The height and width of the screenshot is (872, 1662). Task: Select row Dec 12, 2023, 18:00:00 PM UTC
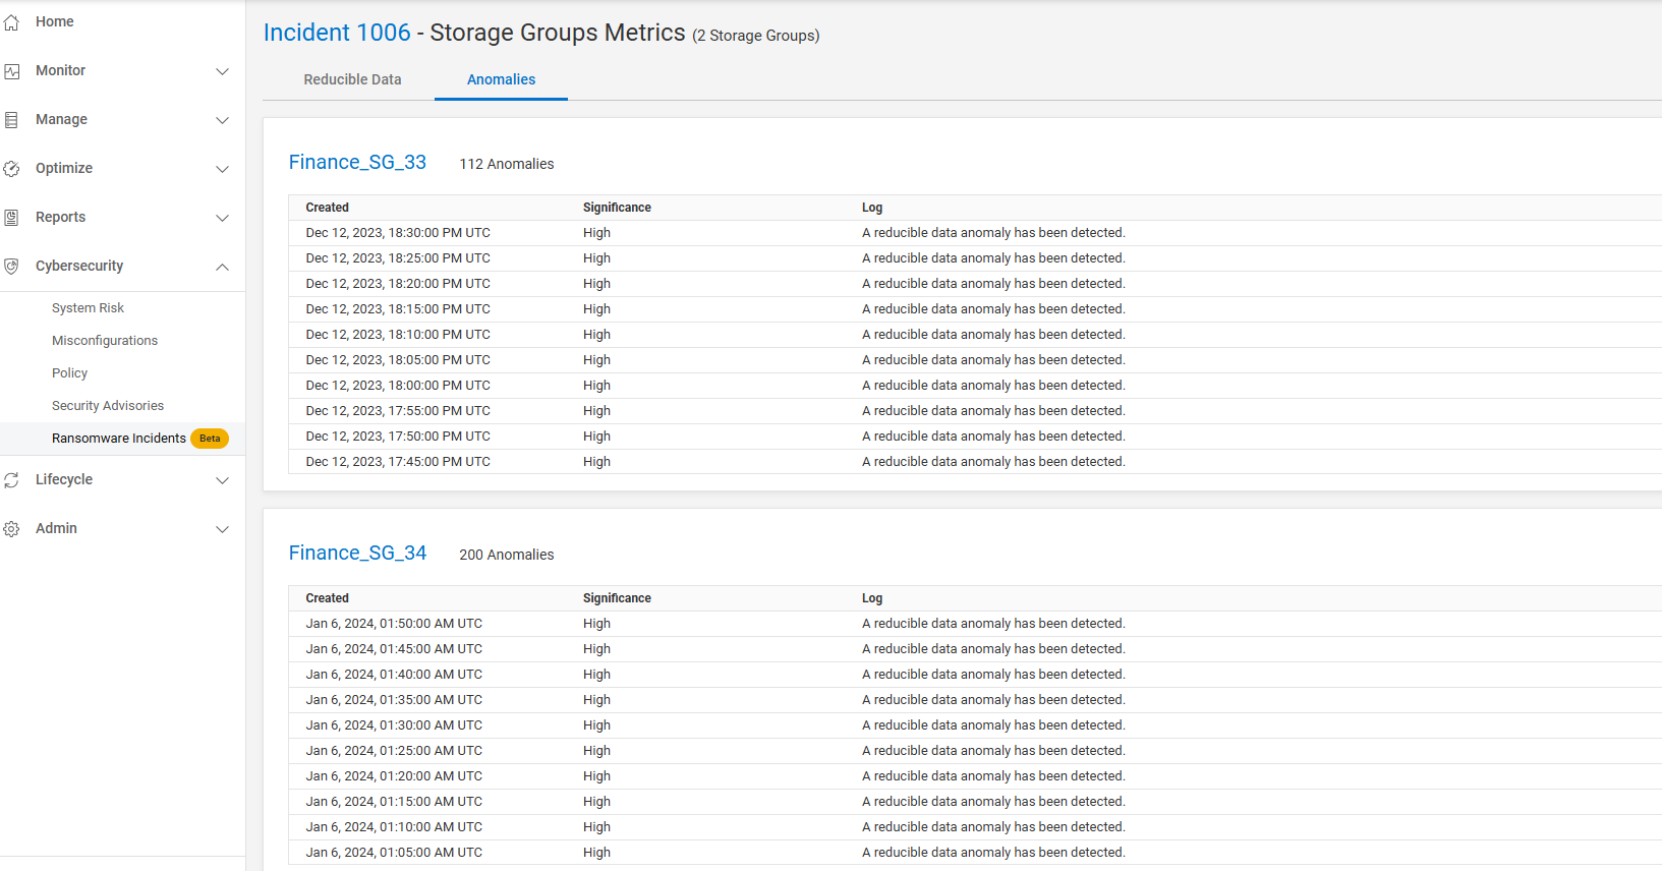tap(975, 386)
